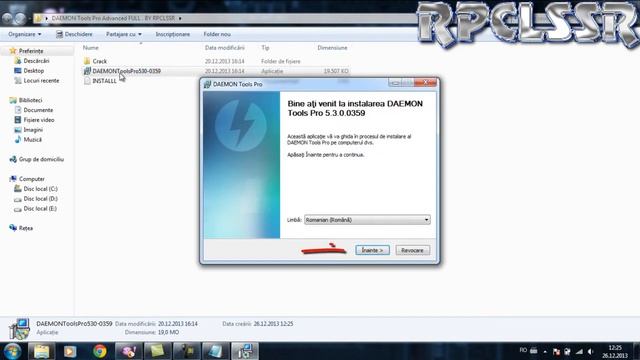Click RO language indicator in tray

pyautogui.click(x=523, y=350)
